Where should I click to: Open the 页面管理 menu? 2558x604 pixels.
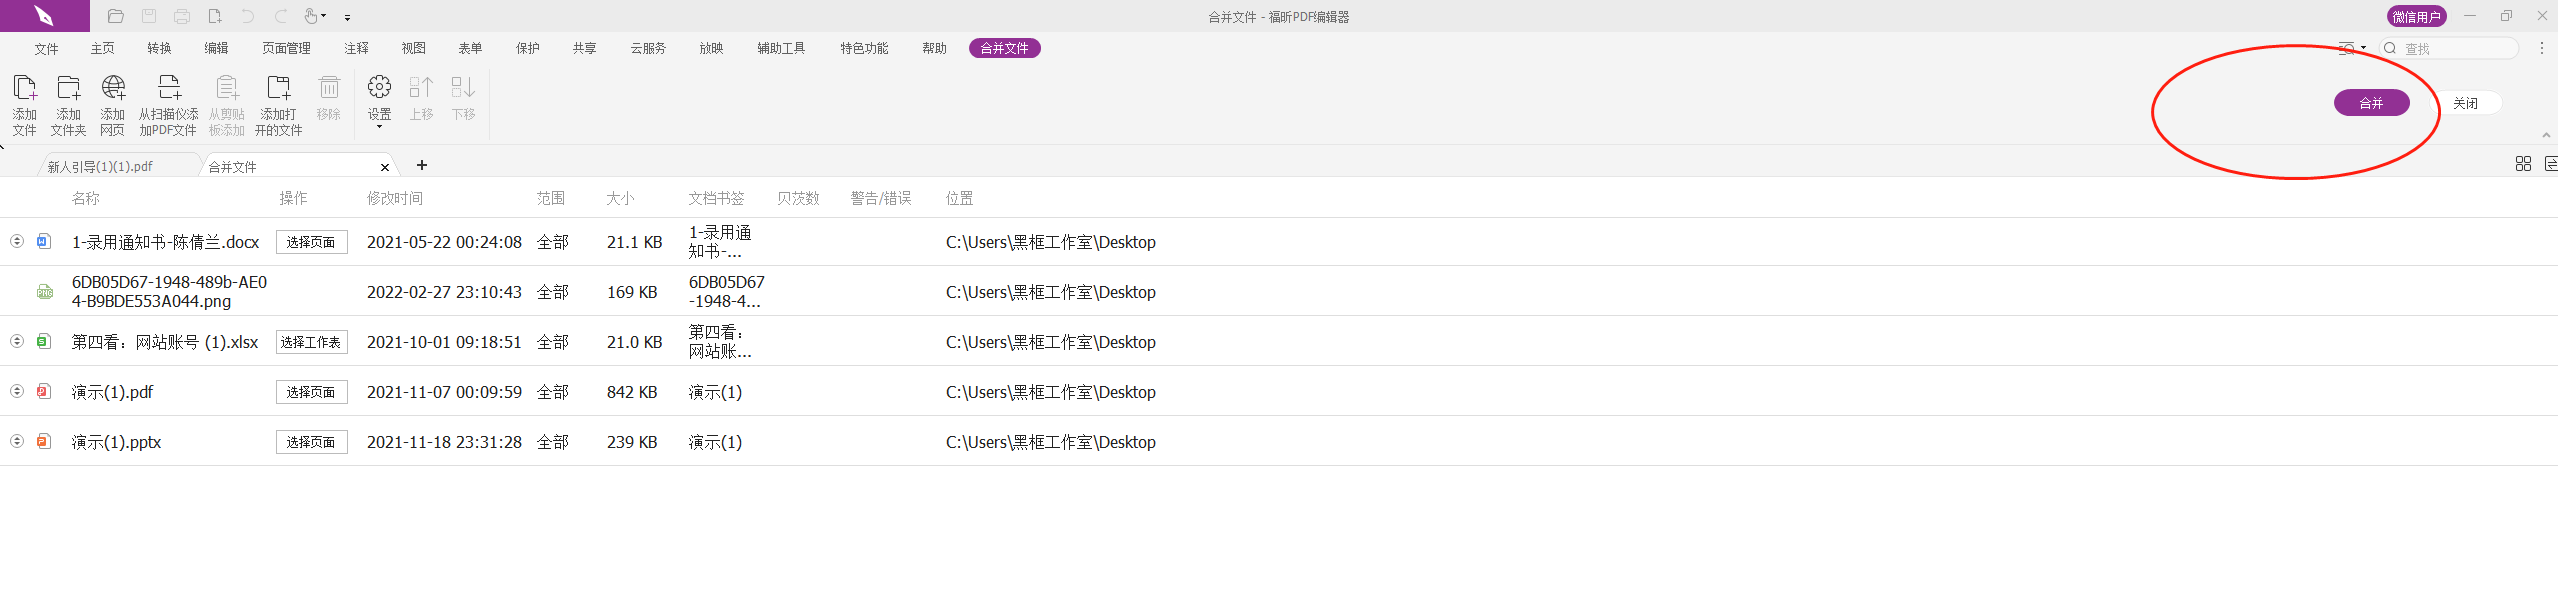[x=286, y=48]
